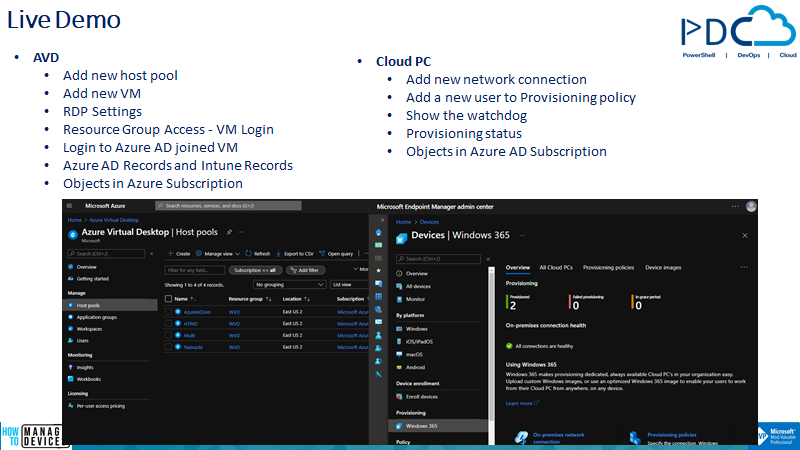The height and width of the screenshot is (450, 800).
Task: Click the Reports monitor icon in the Endpoint Manager rail
Action: [x=379, y=322]
